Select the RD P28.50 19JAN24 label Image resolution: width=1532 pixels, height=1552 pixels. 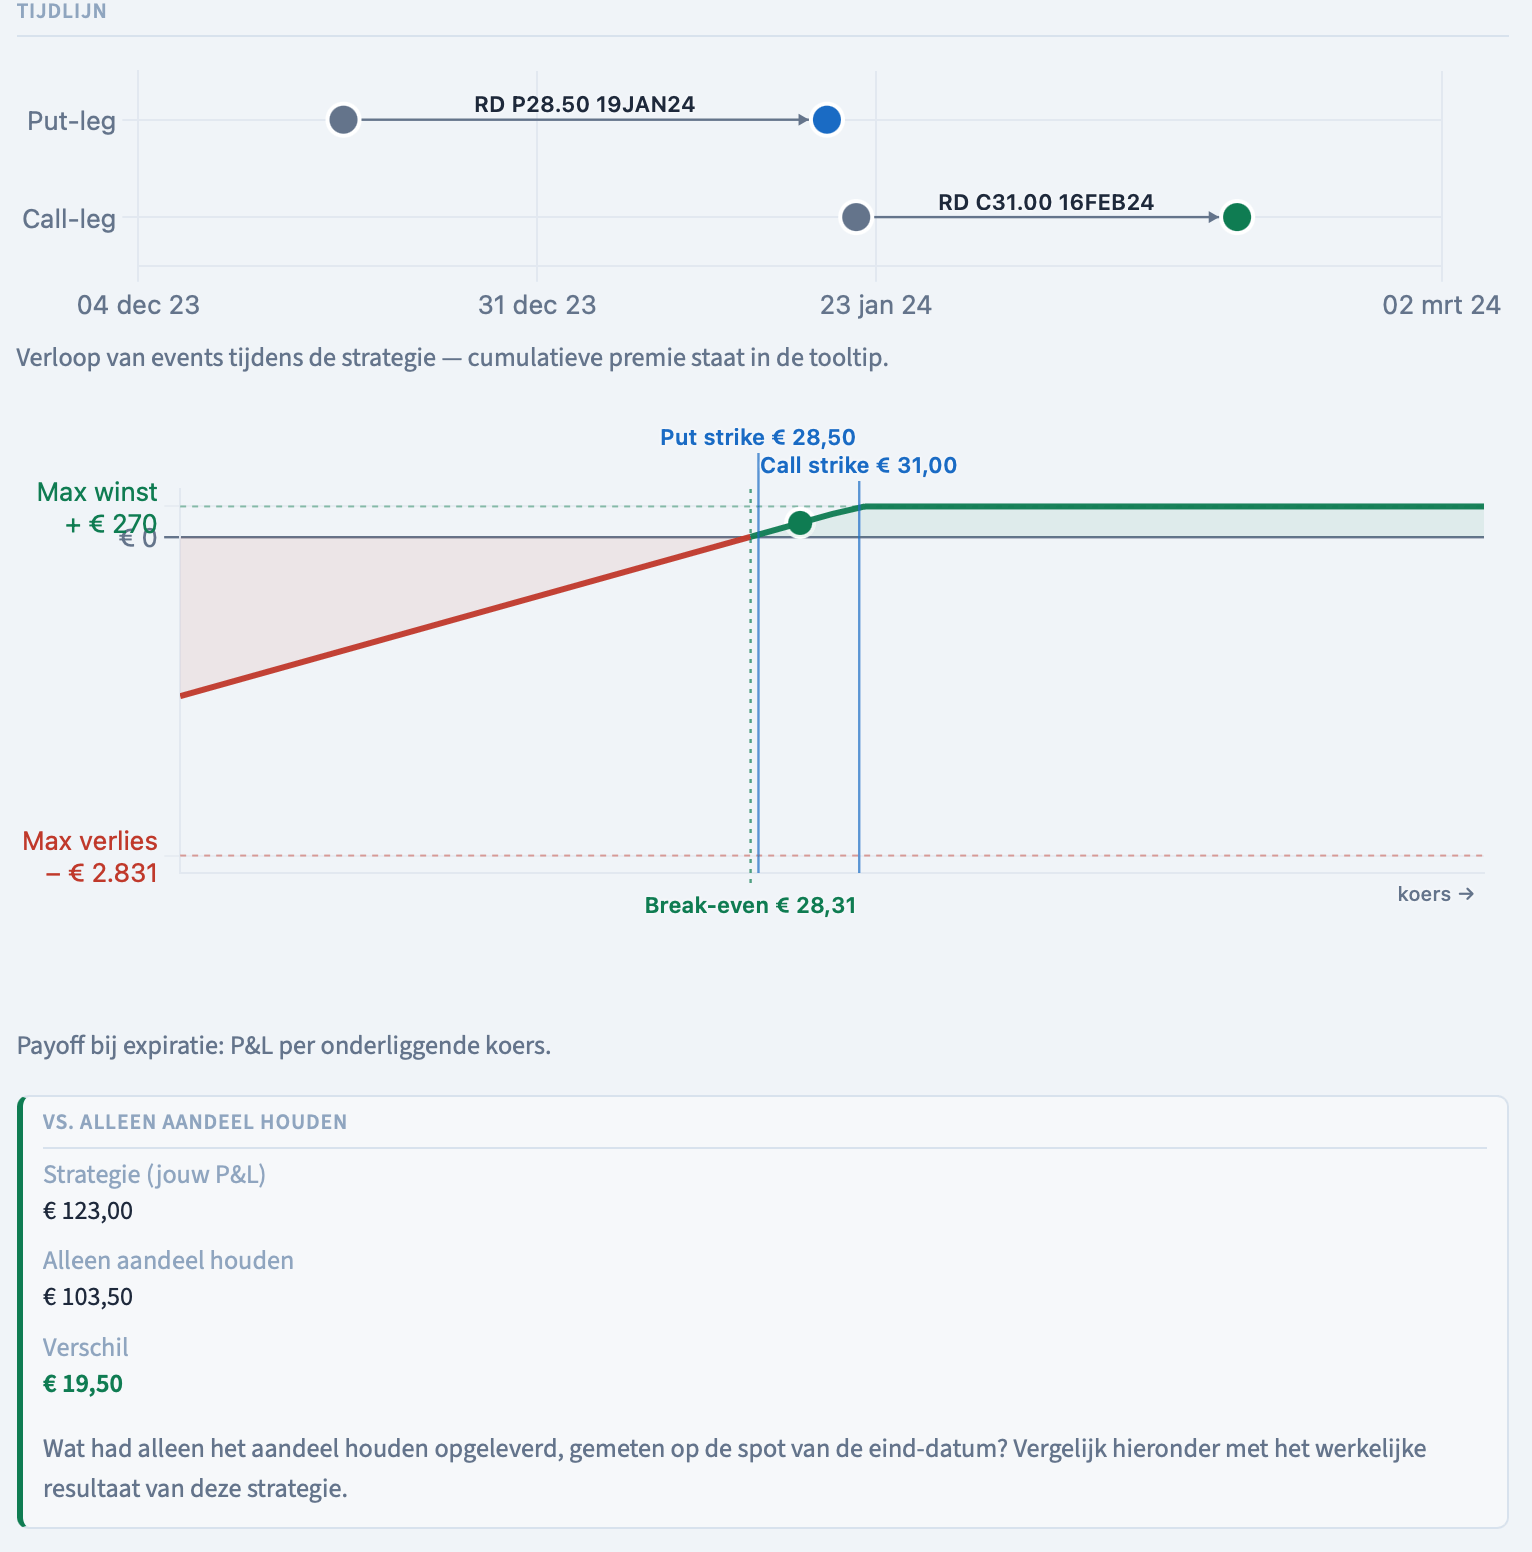coord(585,104)
